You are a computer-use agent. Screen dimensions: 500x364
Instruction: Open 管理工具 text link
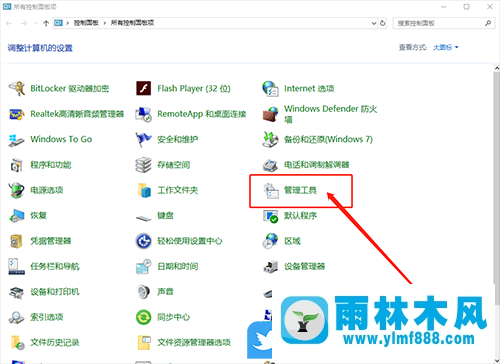(300, 190)
